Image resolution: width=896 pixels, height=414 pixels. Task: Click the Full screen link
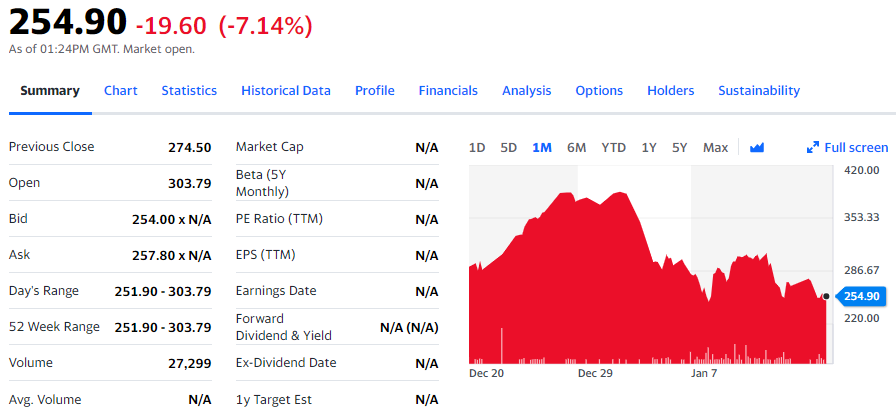855,148
